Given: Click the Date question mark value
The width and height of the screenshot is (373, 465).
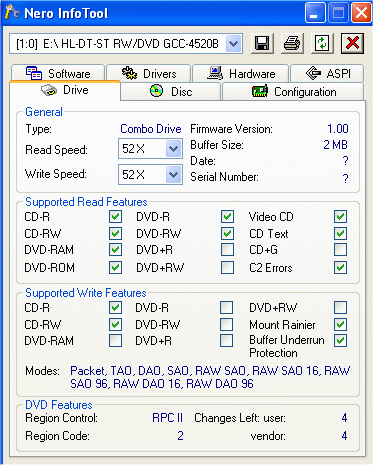Looking at the screenshot, I should [345, 161].
